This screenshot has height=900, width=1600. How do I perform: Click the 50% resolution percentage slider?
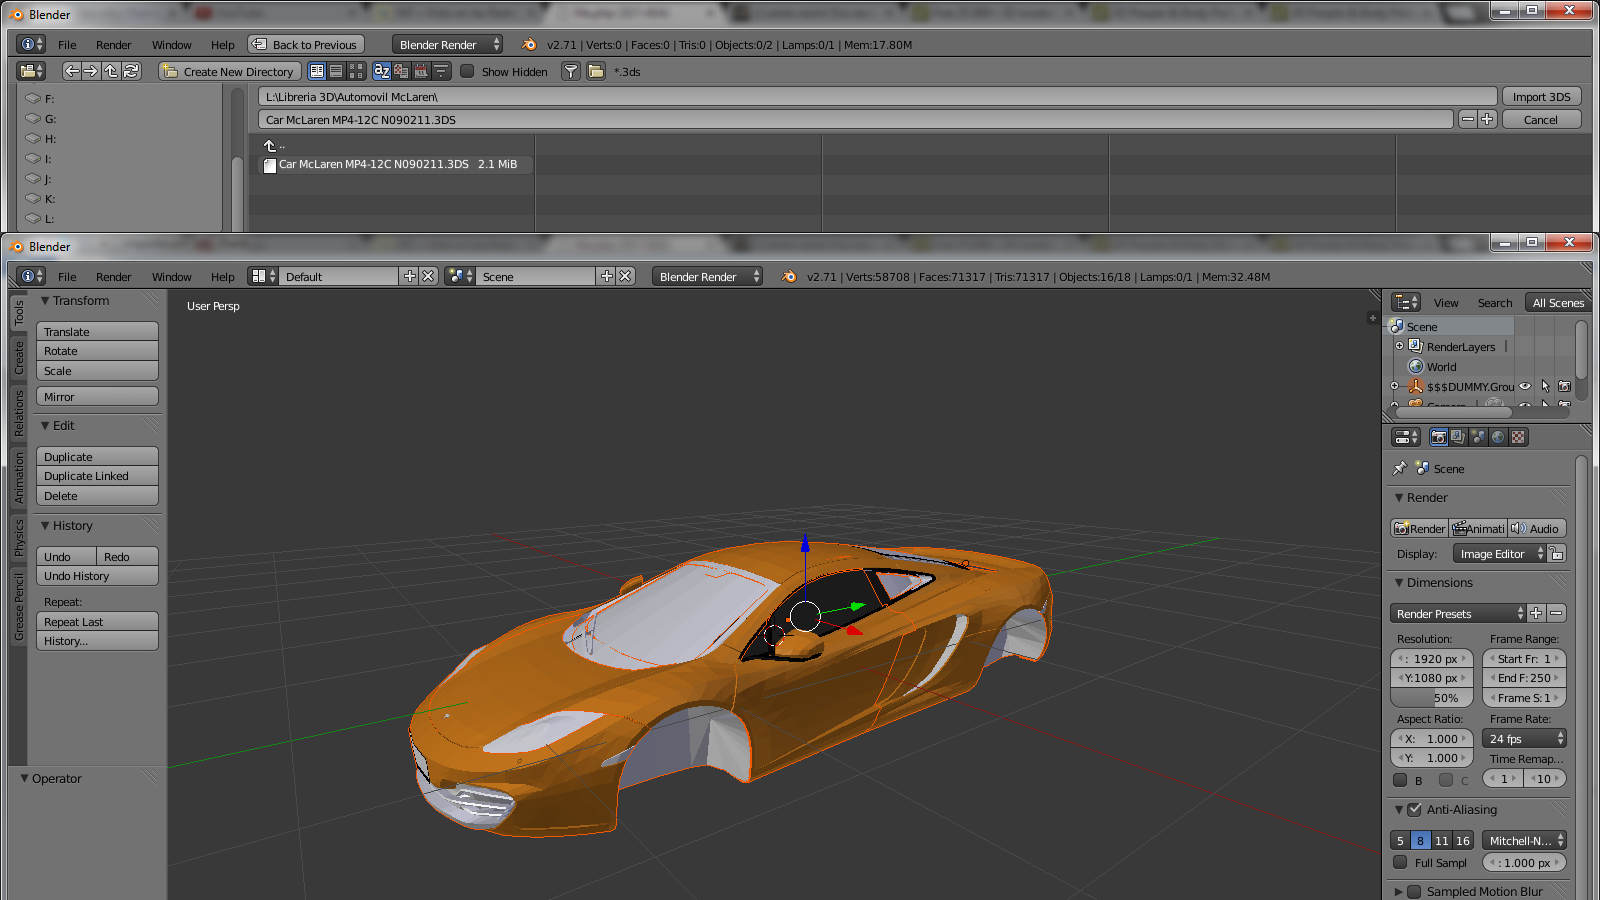pyautogui.click(x=1431, y=698)
